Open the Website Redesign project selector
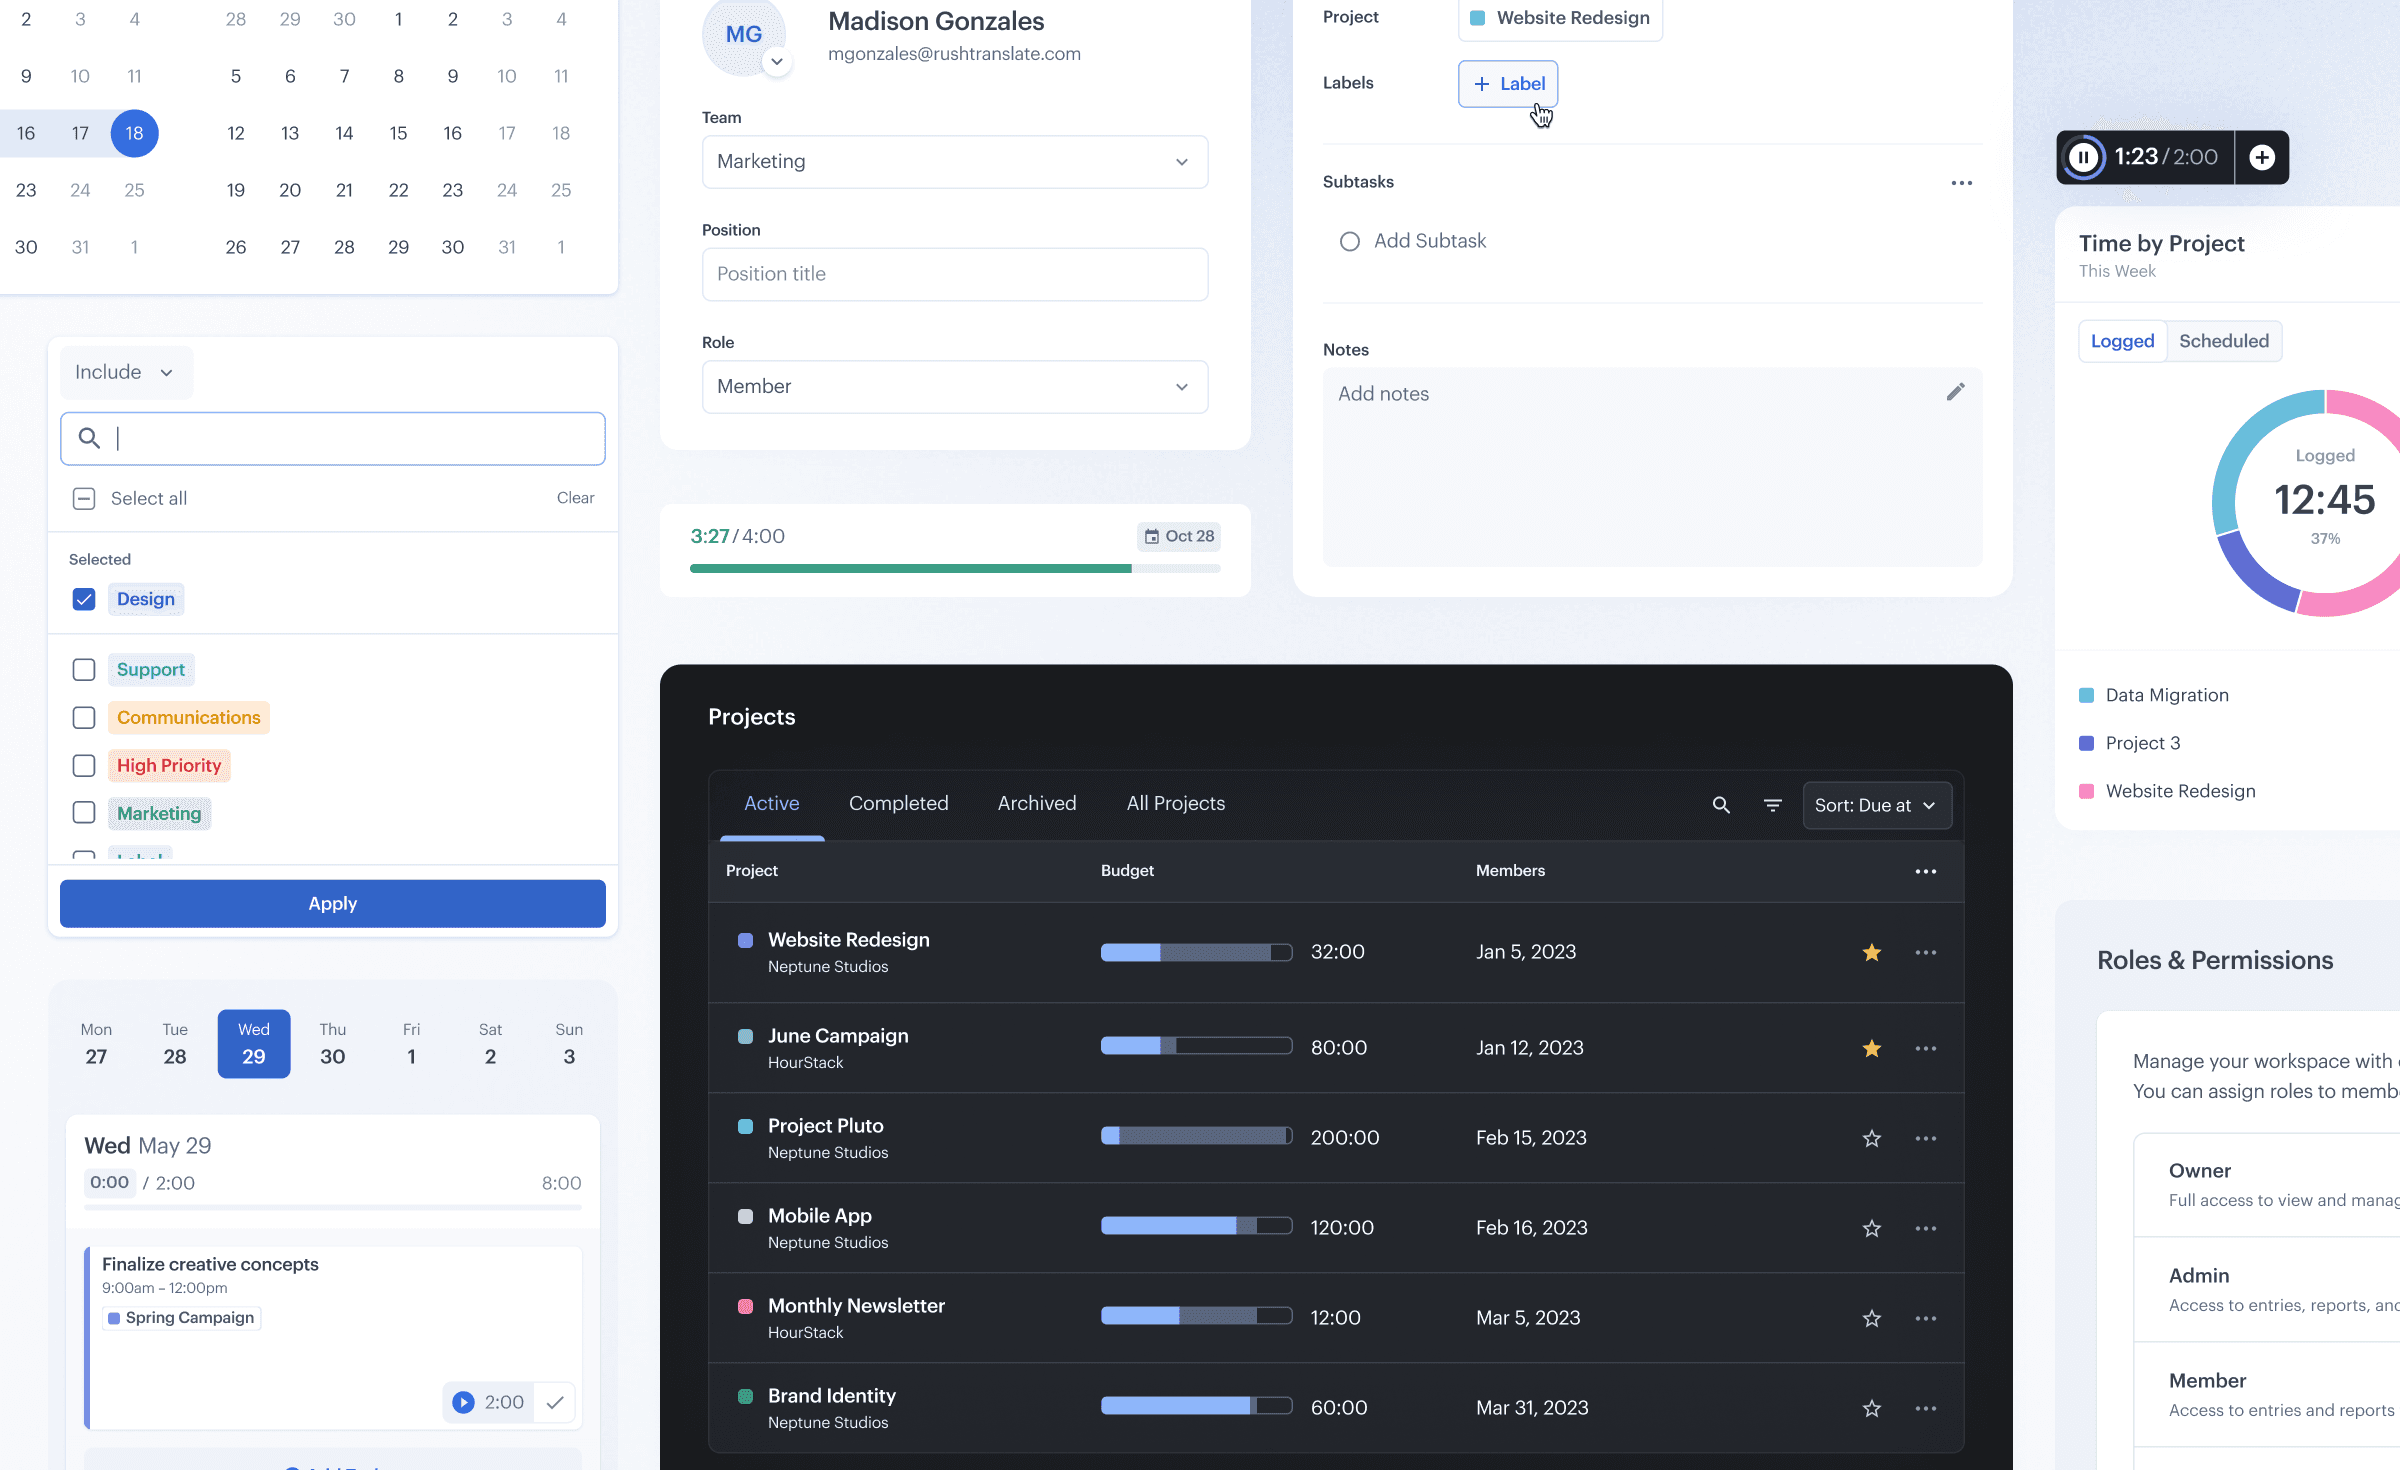This screenshot has height=1470, width=2400. pos(1560,18)
